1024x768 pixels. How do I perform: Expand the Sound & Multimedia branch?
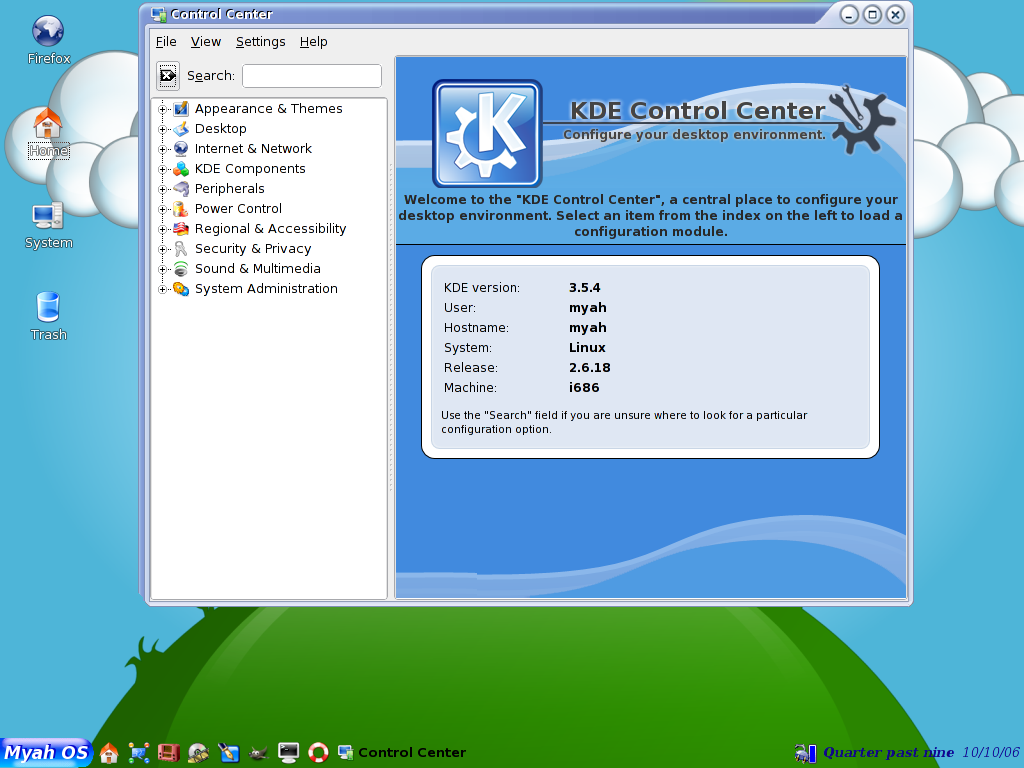tap(163, 269)
